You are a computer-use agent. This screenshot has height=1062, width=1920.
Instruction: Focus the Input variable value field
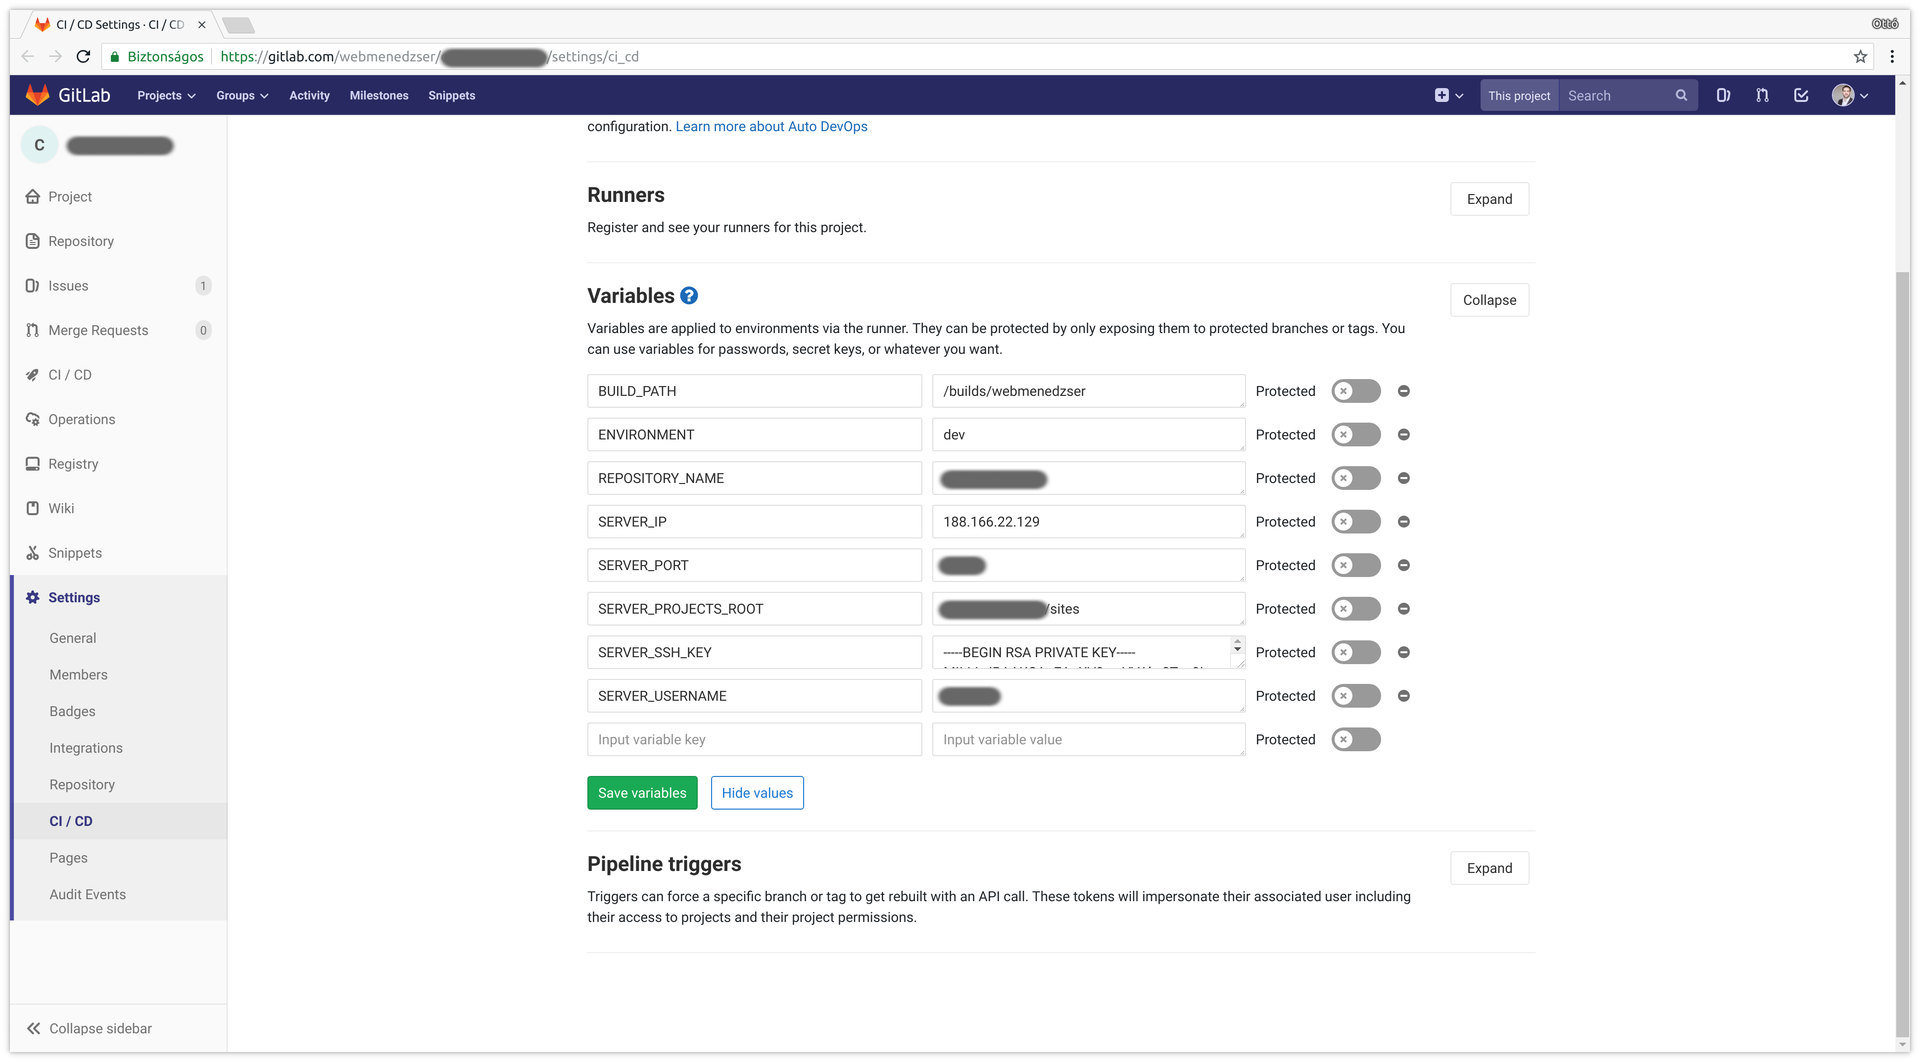click(1088, 739)
